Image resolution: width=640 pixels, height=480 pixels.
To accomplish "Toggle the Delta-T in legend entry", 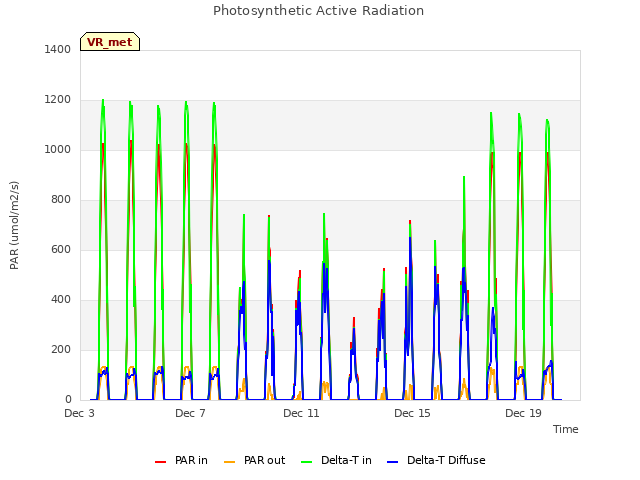I will (336, 460).
